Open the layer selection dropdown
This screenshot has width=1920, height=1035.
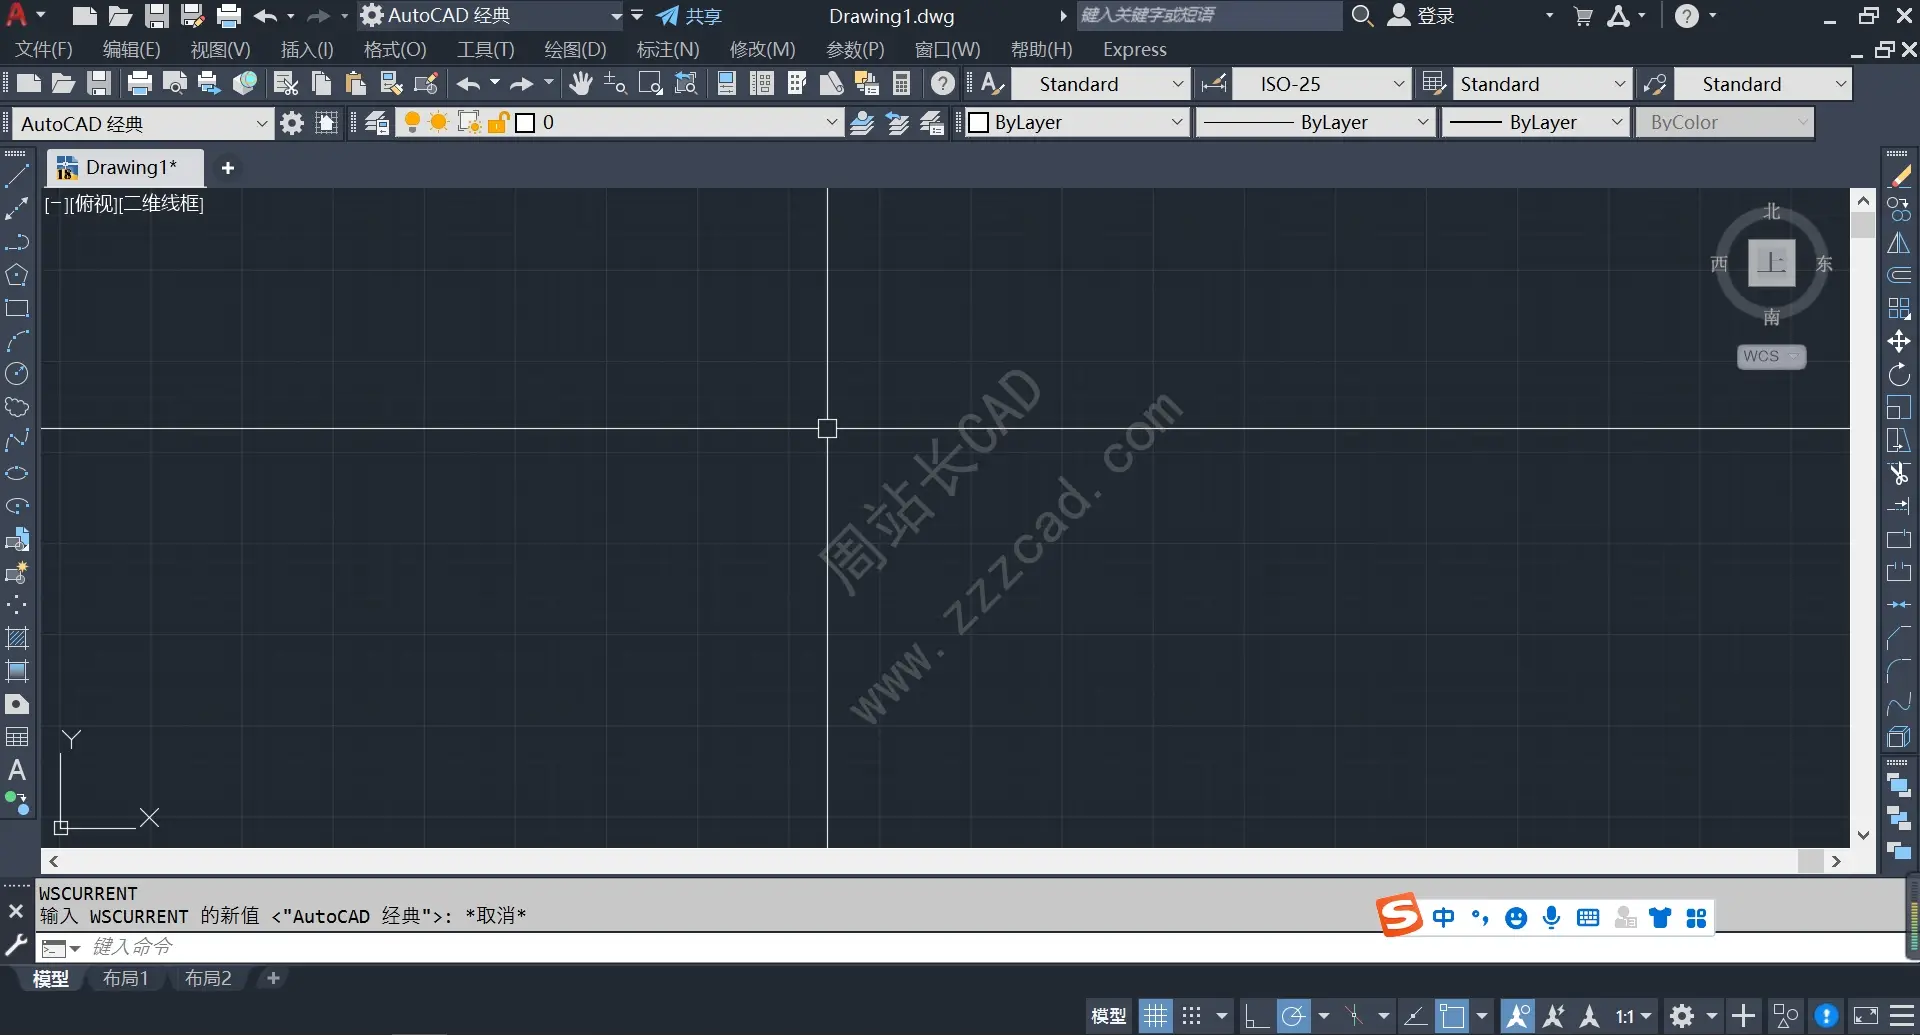tap(831, 122)
